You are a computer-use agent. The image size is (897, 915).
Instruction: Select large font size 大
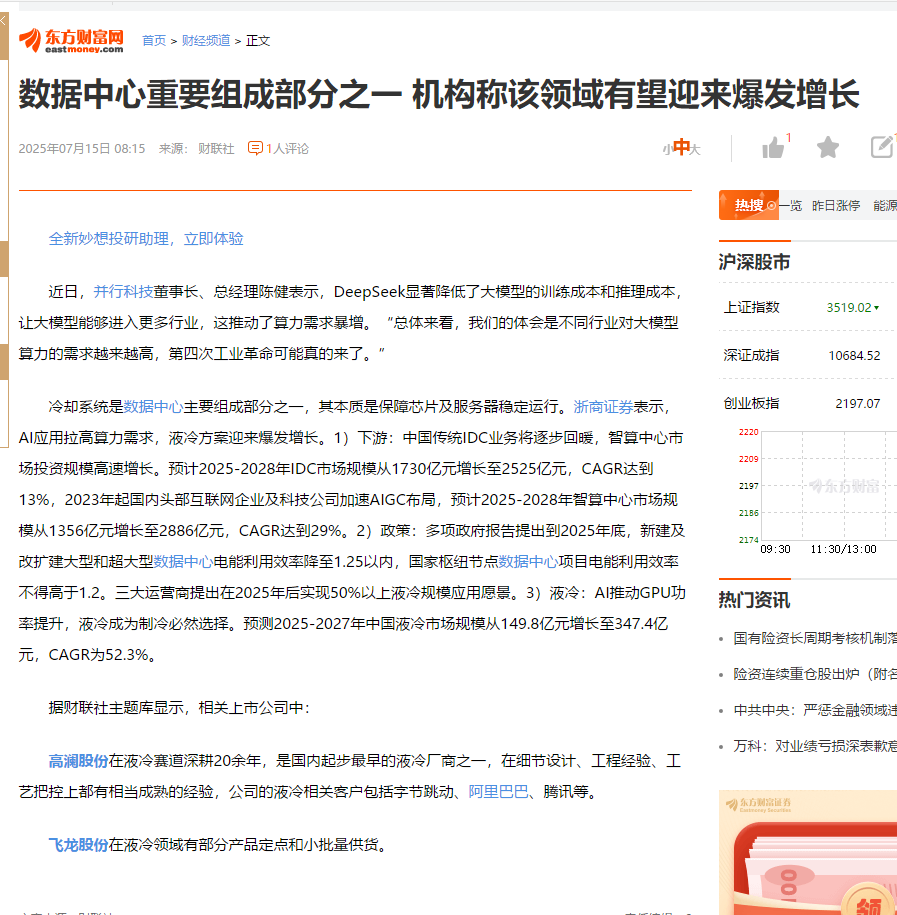click(x=694, y=150)
